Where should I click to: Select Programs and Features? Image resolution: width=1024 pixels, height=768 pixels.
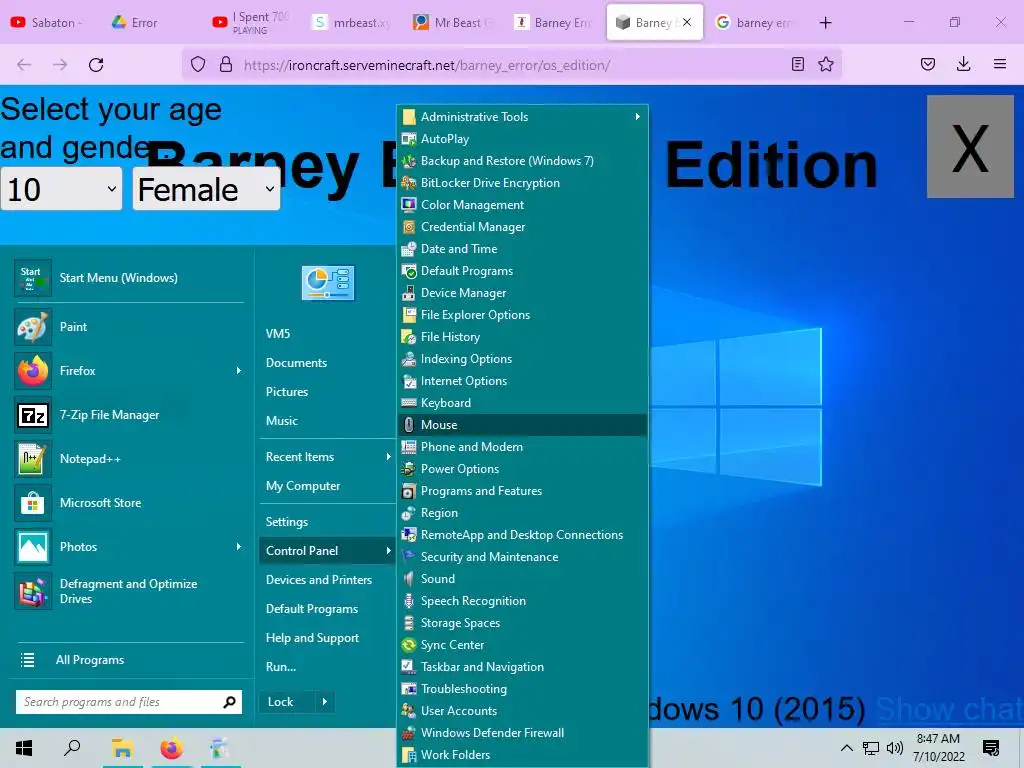click(x=522, y=491)
